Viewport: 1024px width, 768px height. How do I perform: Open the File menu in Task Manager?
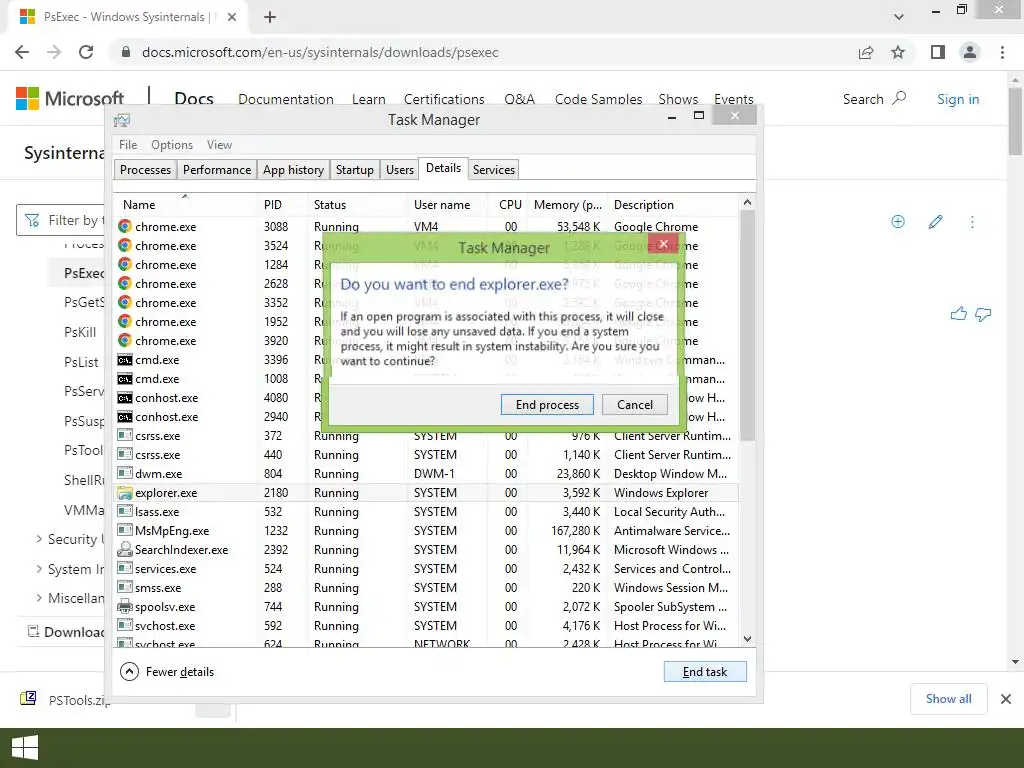pos(128,145)
